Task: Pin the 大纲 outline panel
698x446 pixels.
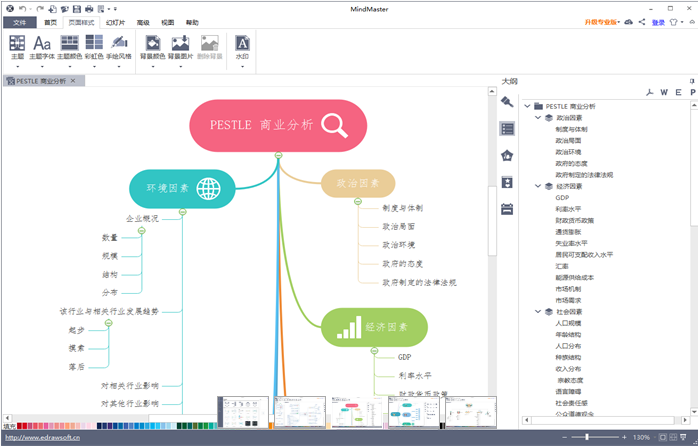Action: tap(692, 81)
